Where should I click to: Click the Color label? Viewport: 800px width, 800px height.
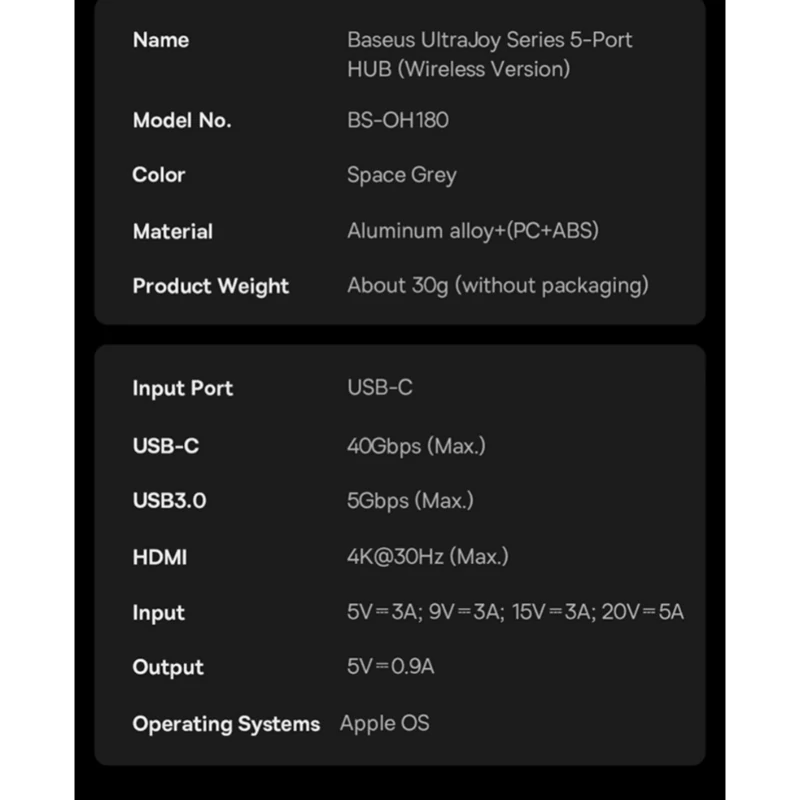(158, 175)
